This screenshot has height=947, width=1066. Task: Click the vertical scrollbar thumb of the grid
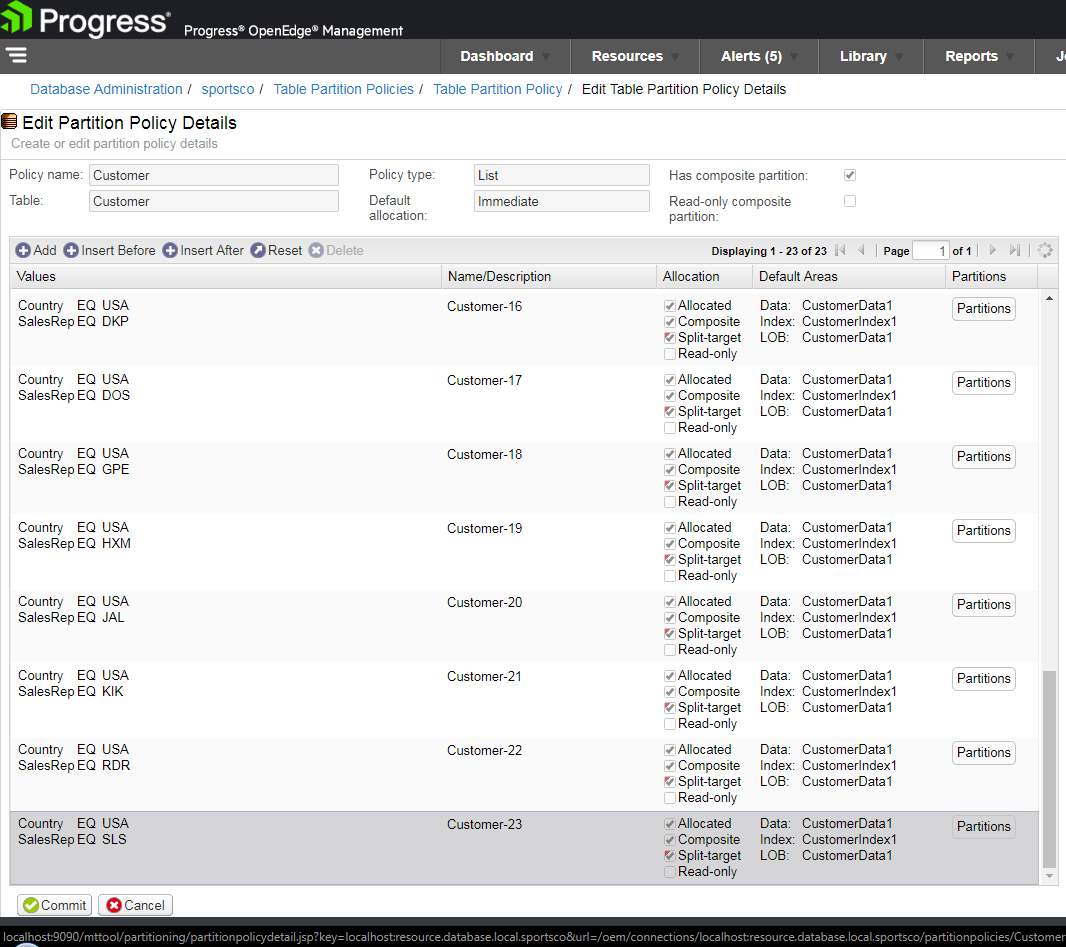coord(1050,770)
